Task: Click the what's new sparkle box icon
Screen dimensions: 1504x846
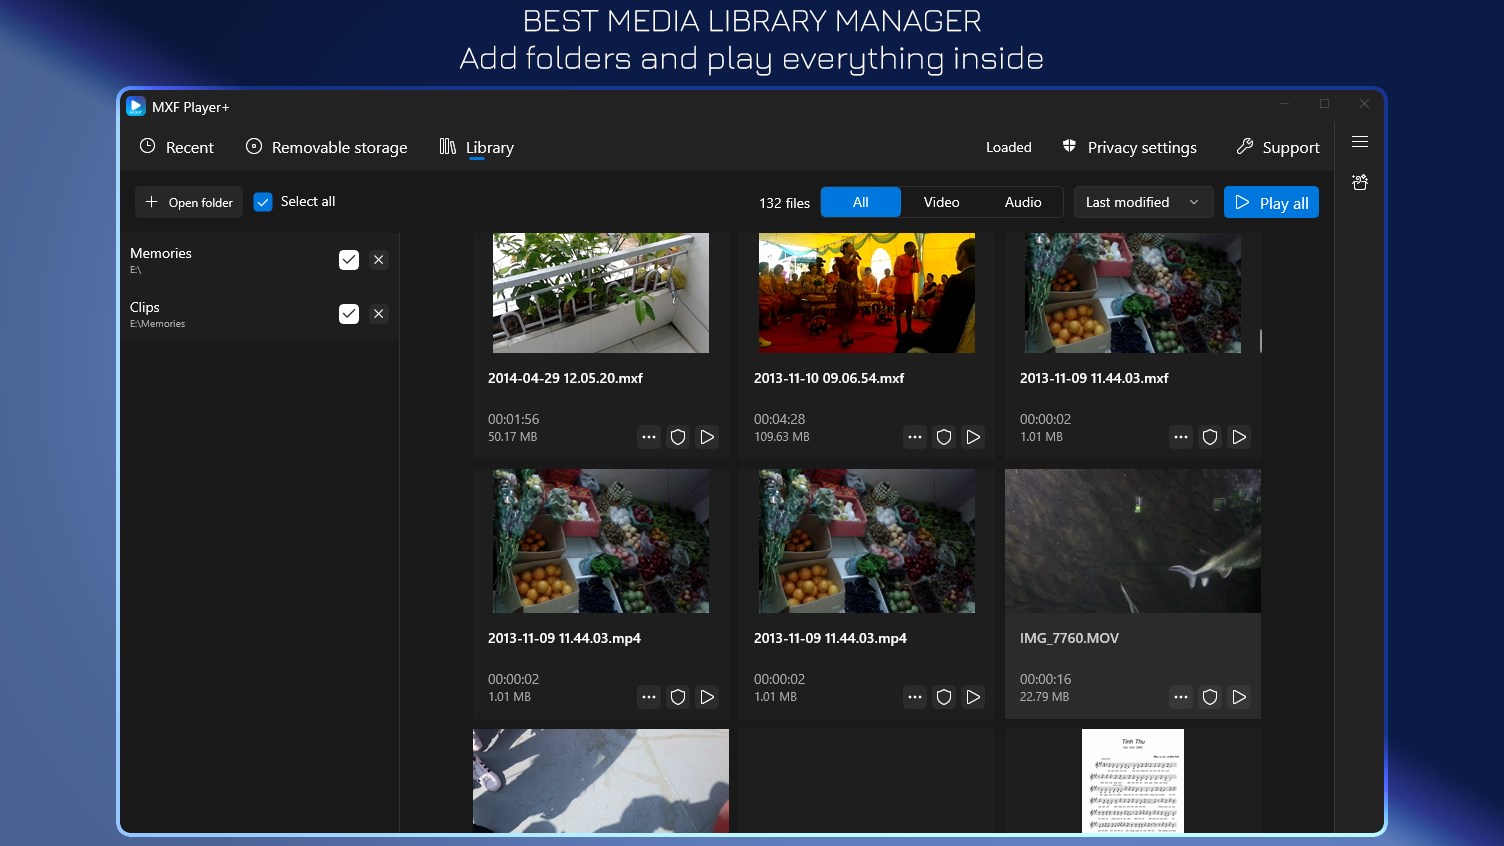Action: coord(1360,182)
